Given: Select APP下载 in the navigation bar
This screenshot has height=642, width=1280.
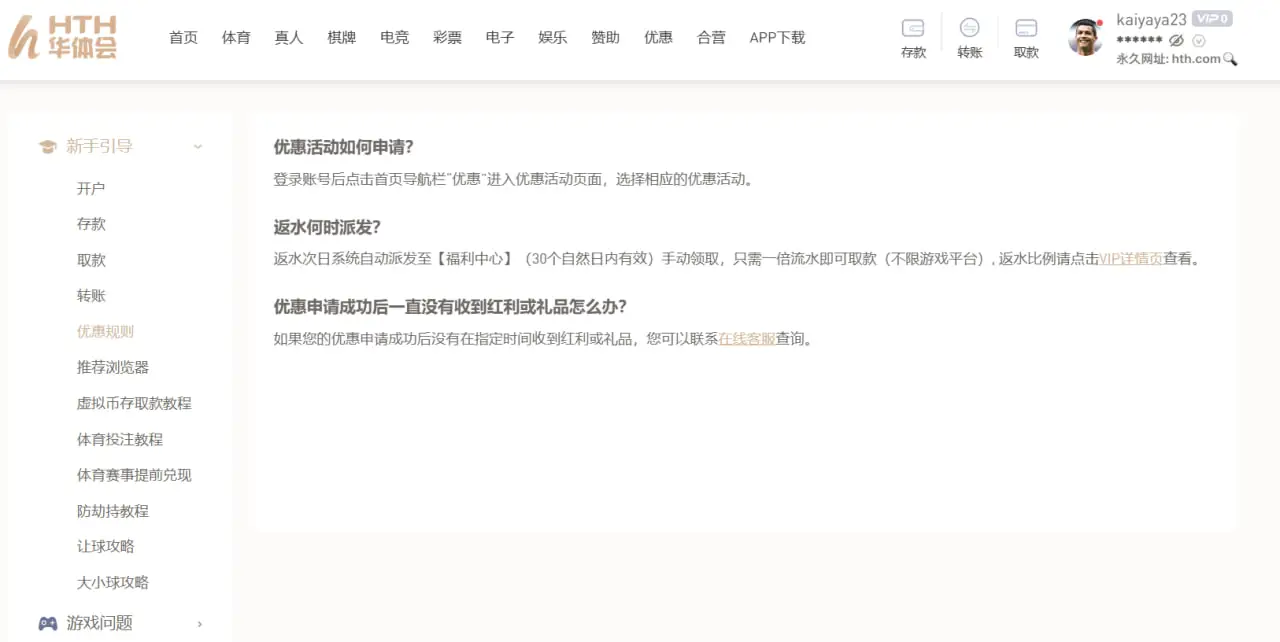Looking at the screenshot, I should [777, 37].
